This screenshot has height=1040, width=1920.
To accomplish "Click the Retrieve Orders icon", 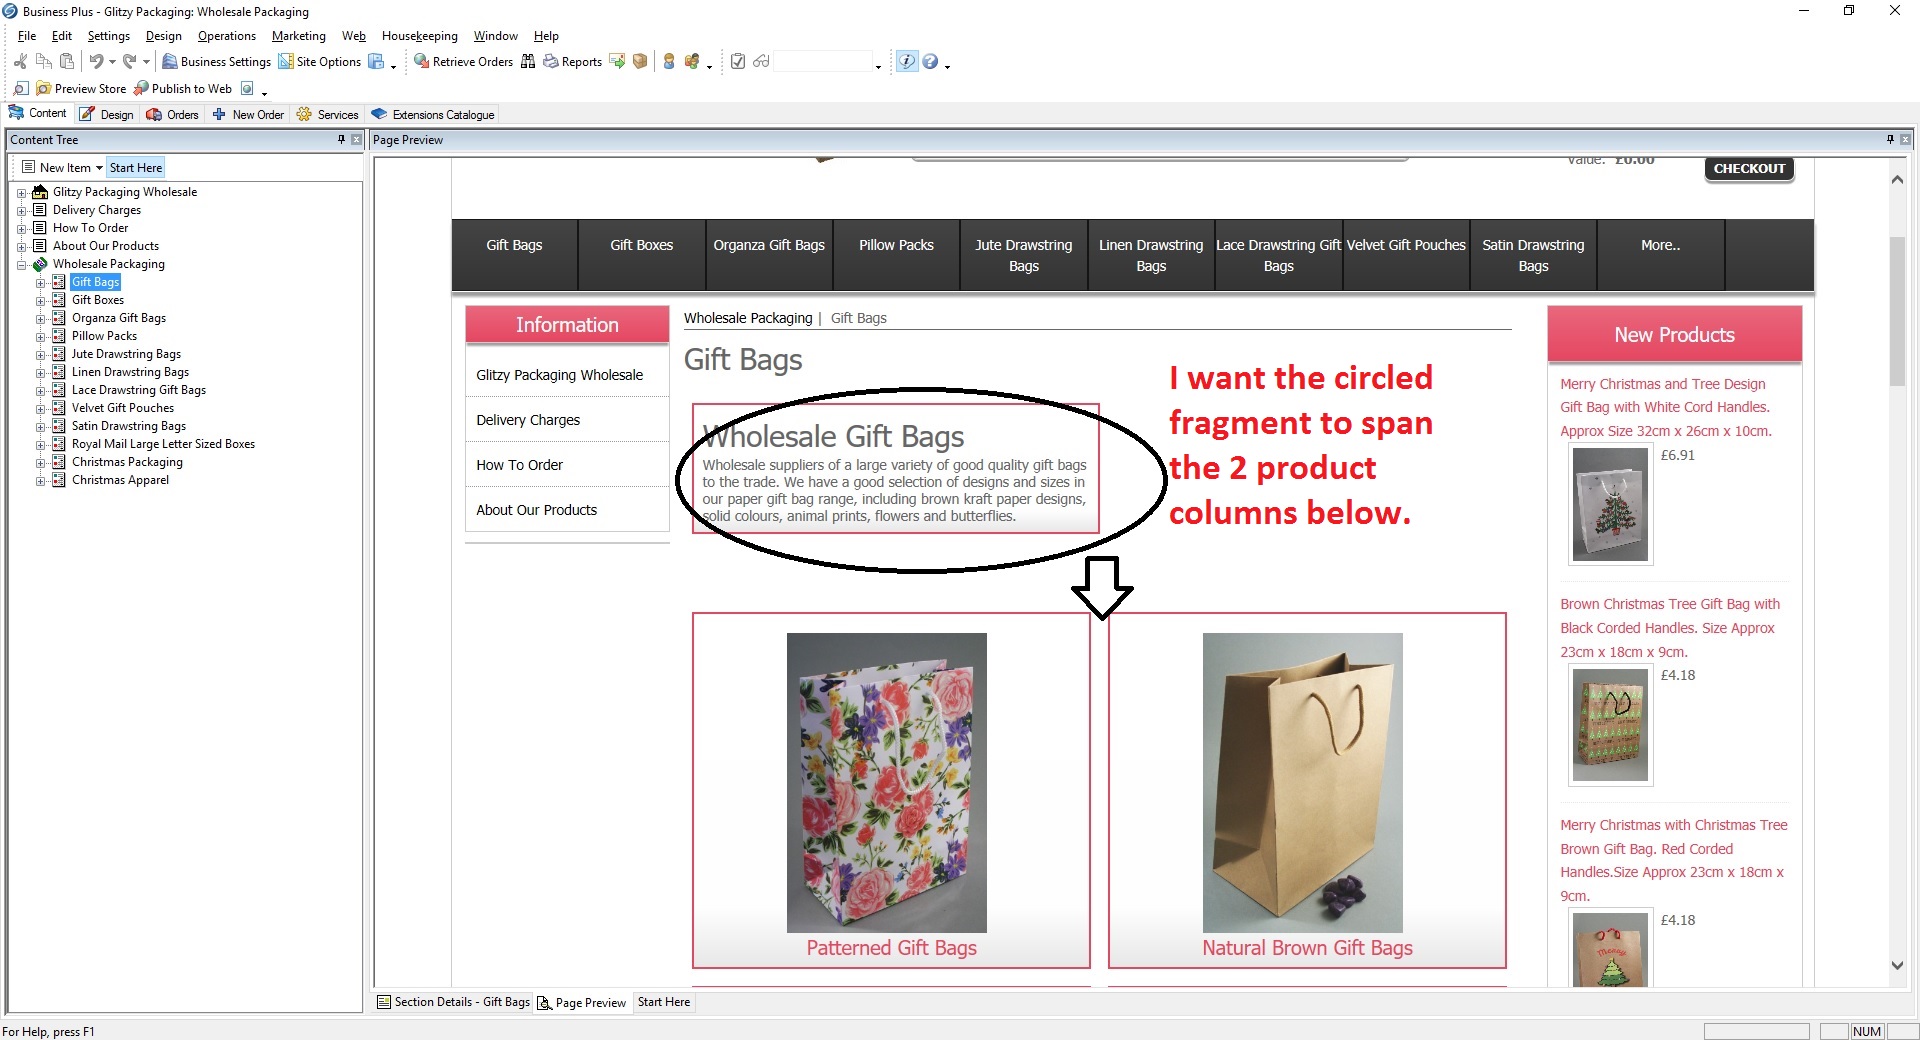I will coord(422,62).
